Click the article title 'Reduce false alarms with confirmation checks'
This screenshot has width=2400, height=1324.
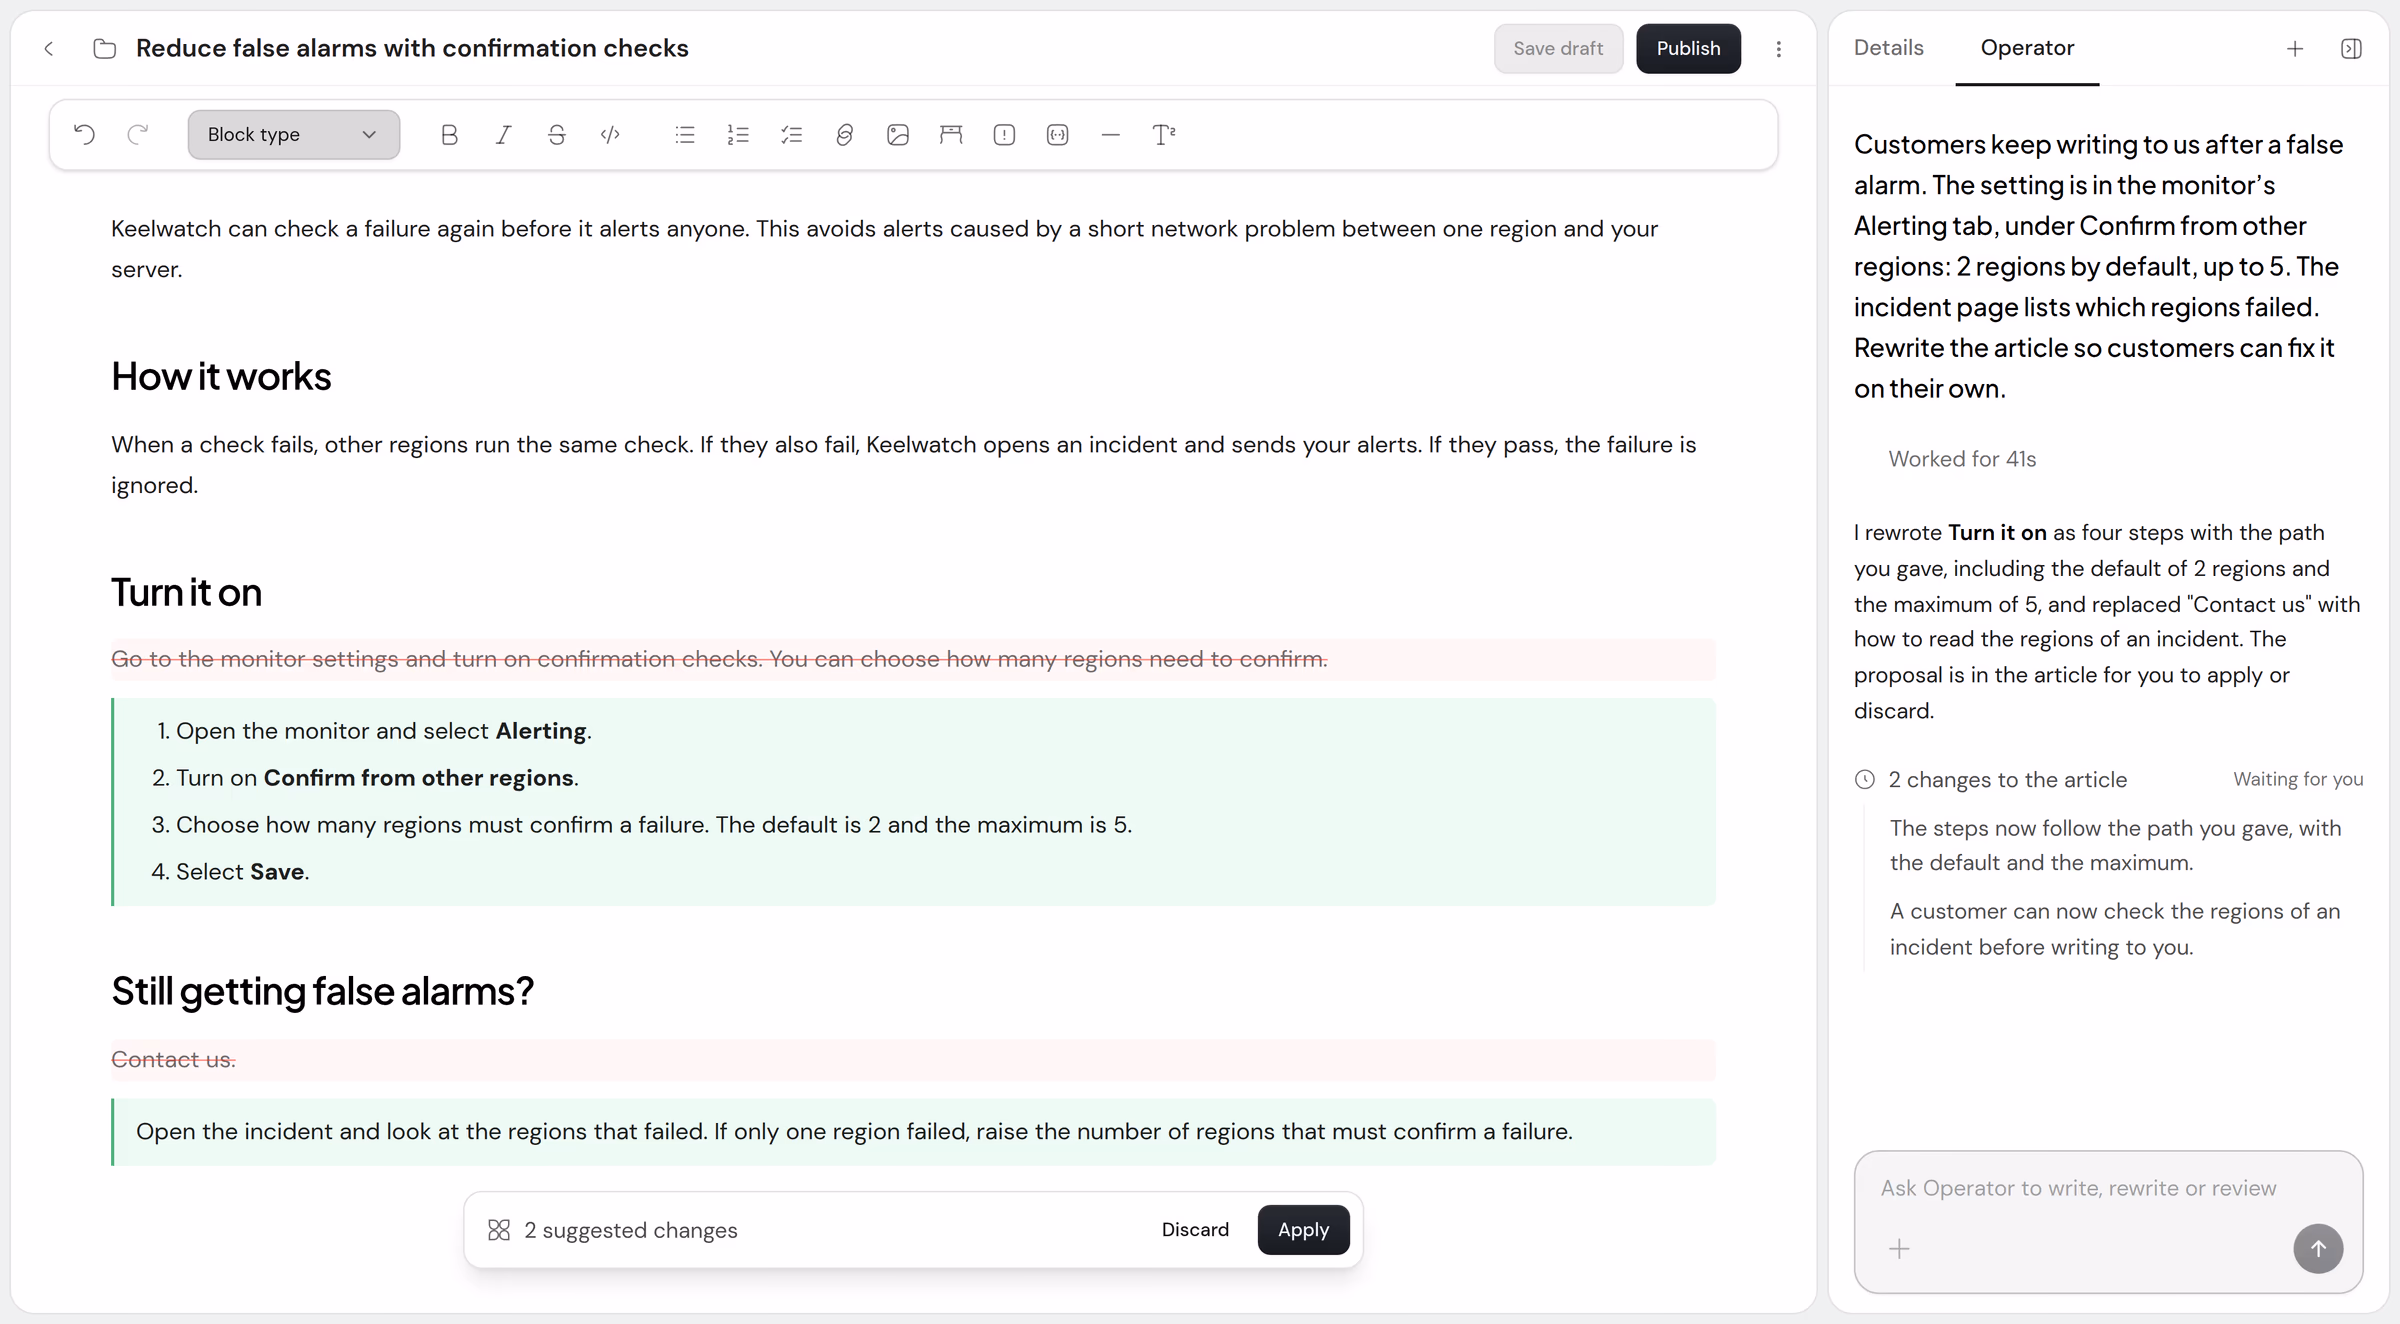(412, 48)
